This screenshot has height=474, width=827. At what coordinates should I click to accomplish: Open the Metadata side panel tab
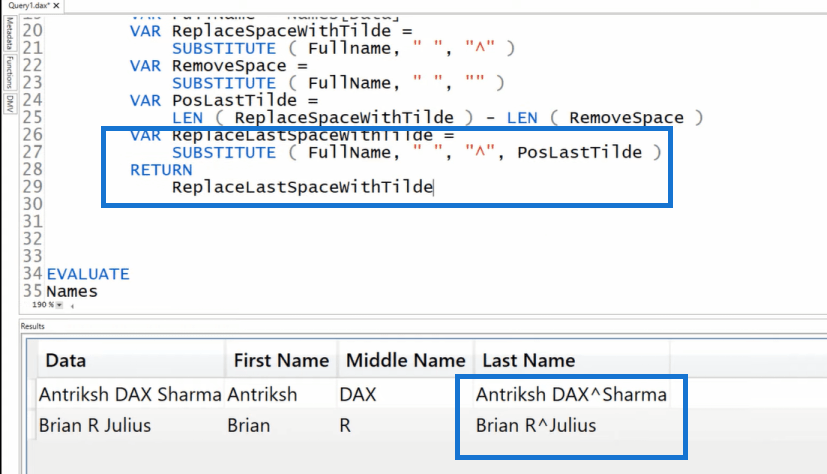pyautogui.click(x=9, y=33)
